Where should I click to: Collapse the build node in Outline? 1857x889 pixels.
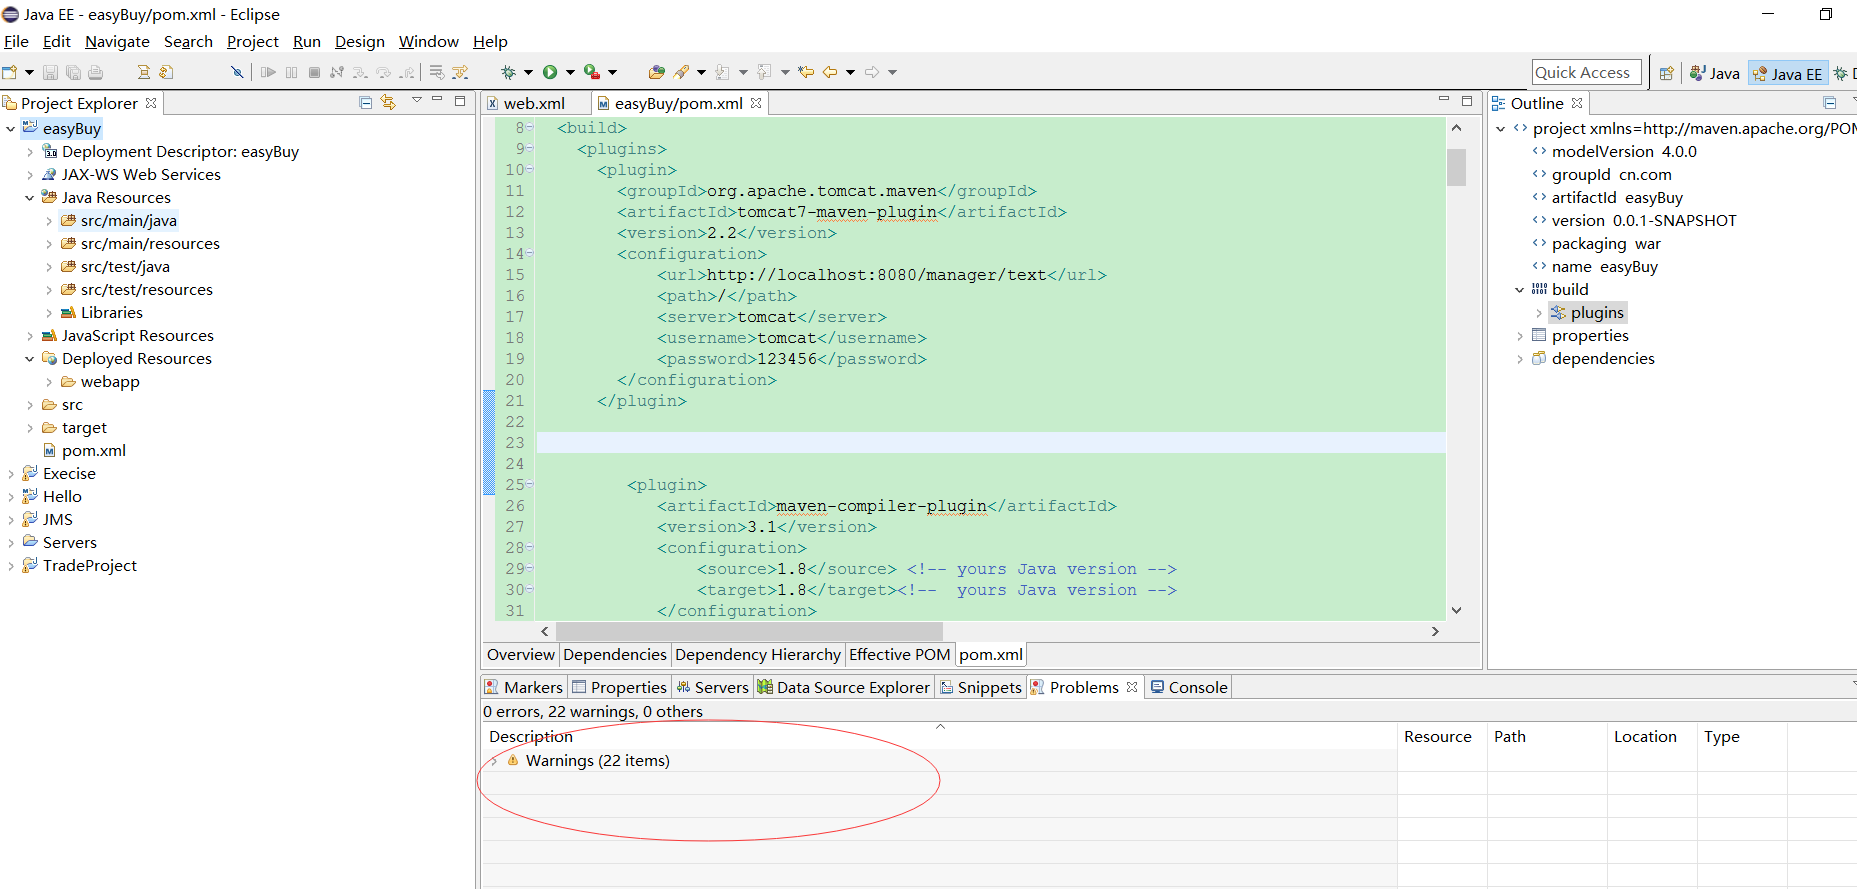click(x=1520, y=290)
